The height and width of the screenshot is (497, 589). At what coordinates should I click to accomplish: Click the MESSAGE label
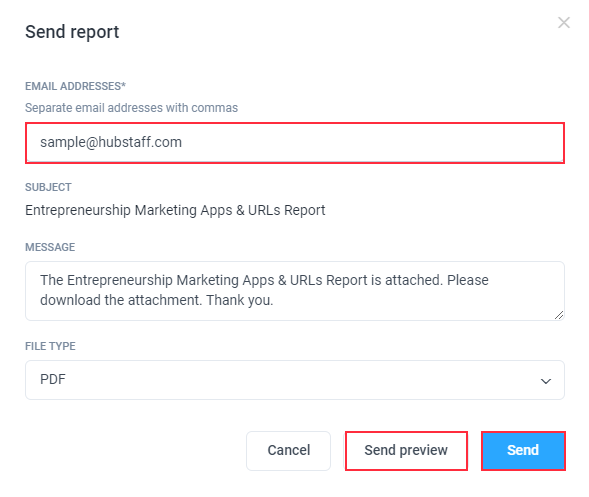click(50, 247)
